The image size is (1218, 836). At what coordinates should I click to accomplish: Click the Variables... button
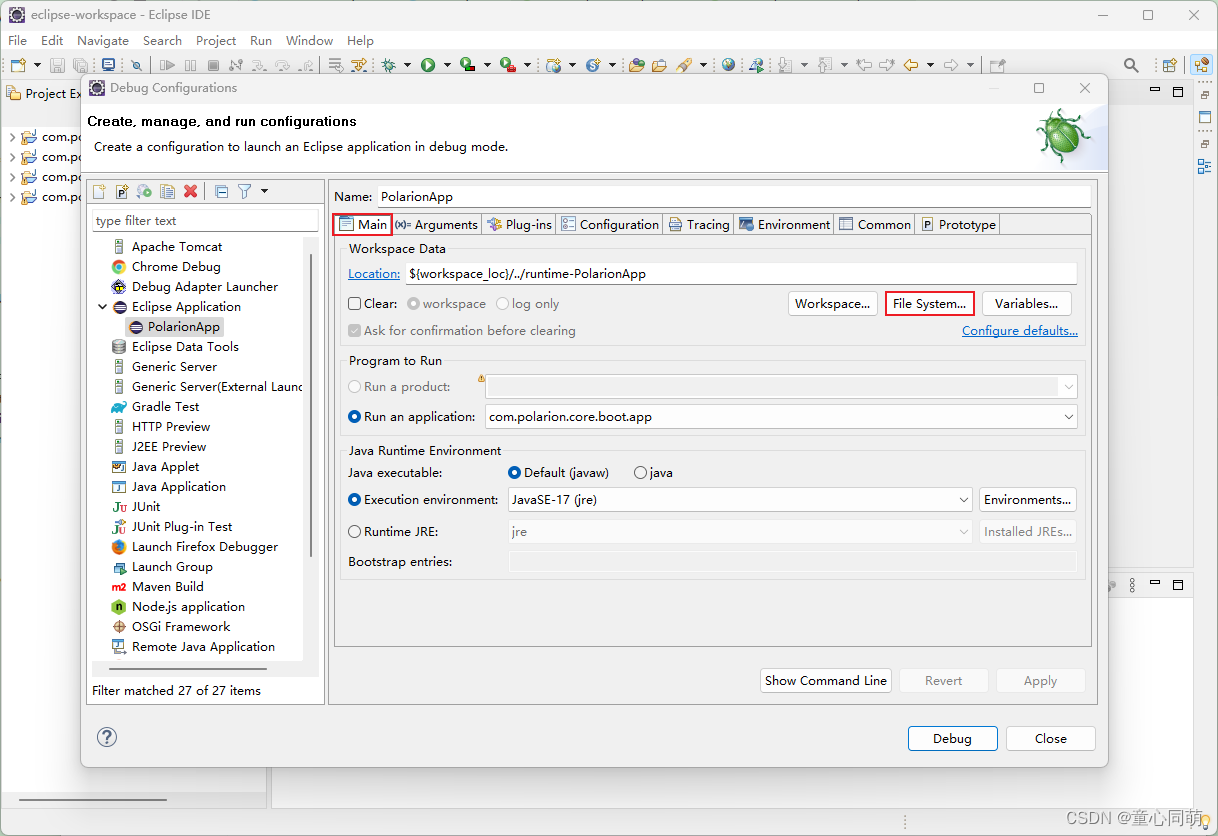click(x=1026, y=303)
